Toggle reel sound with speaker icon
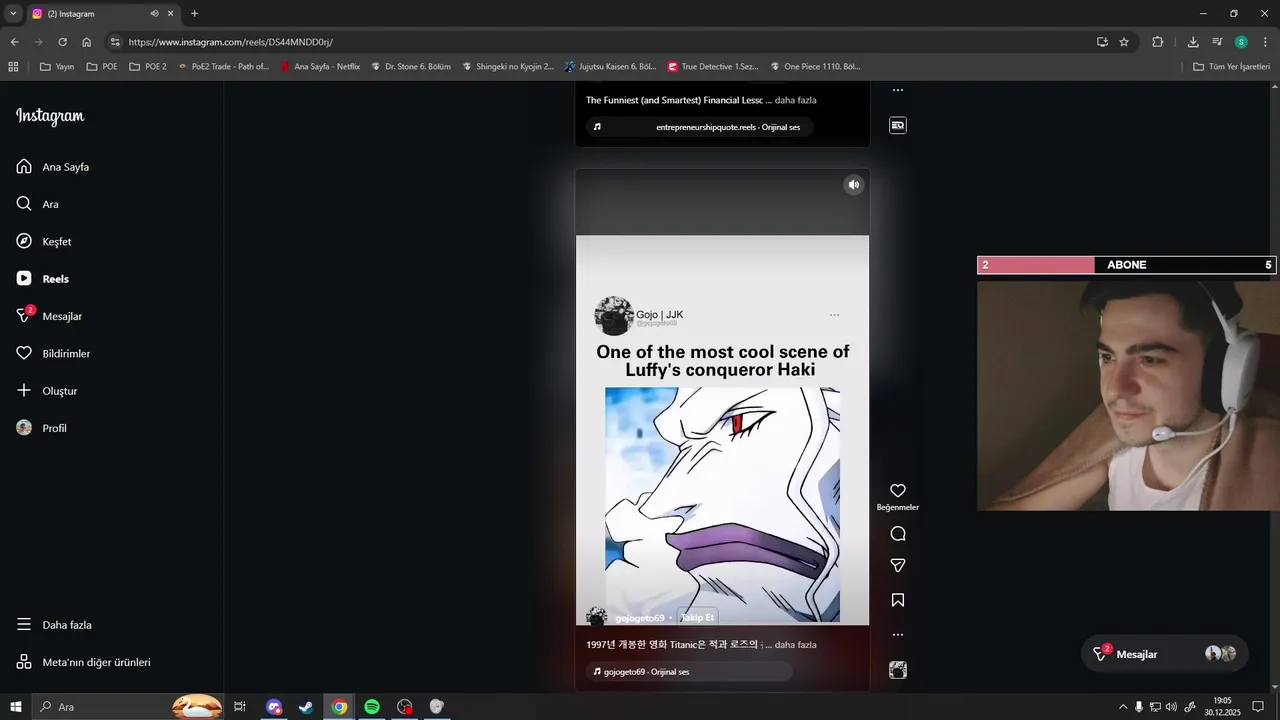 pos(854,185)
